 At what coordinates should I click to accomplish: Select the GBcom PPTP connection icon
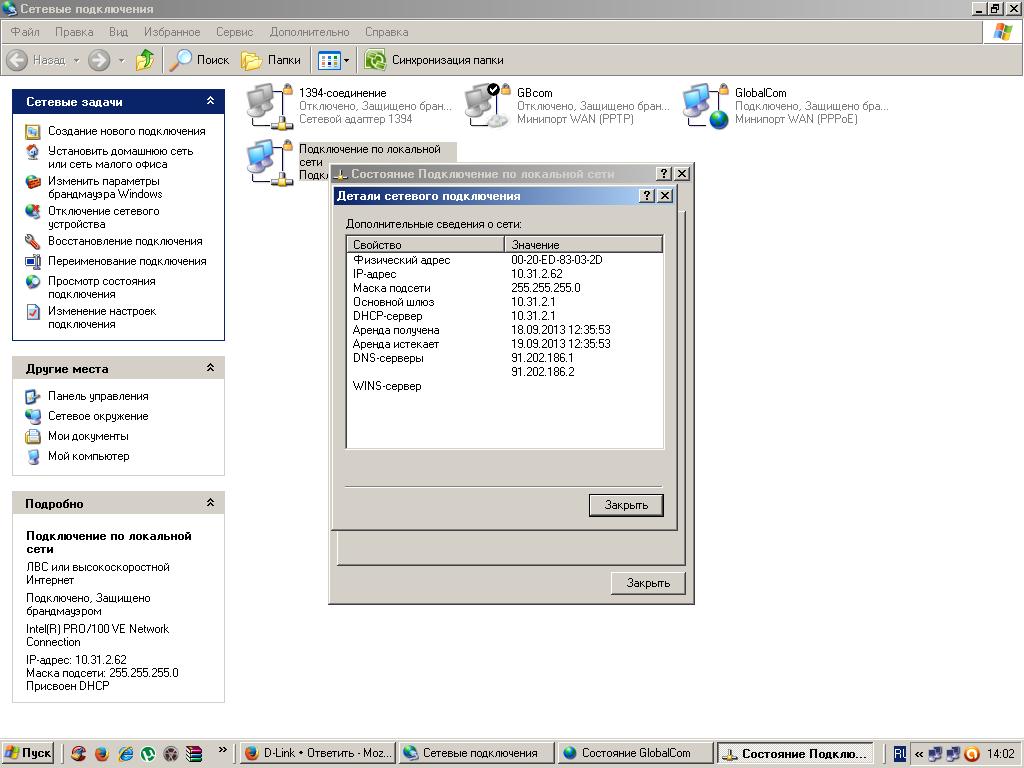486,106
